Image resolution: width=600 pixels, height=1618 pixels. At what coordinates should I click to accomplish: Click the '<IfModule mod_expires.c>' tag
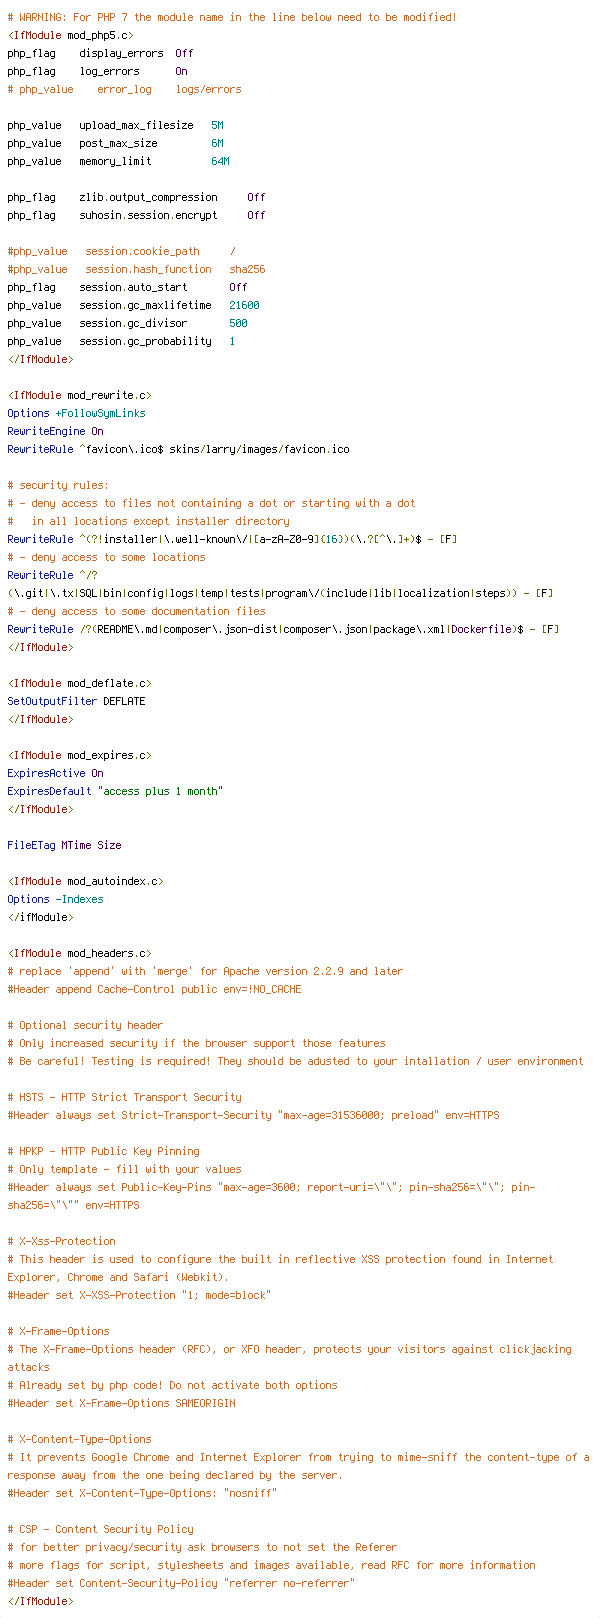click(79, 755)
